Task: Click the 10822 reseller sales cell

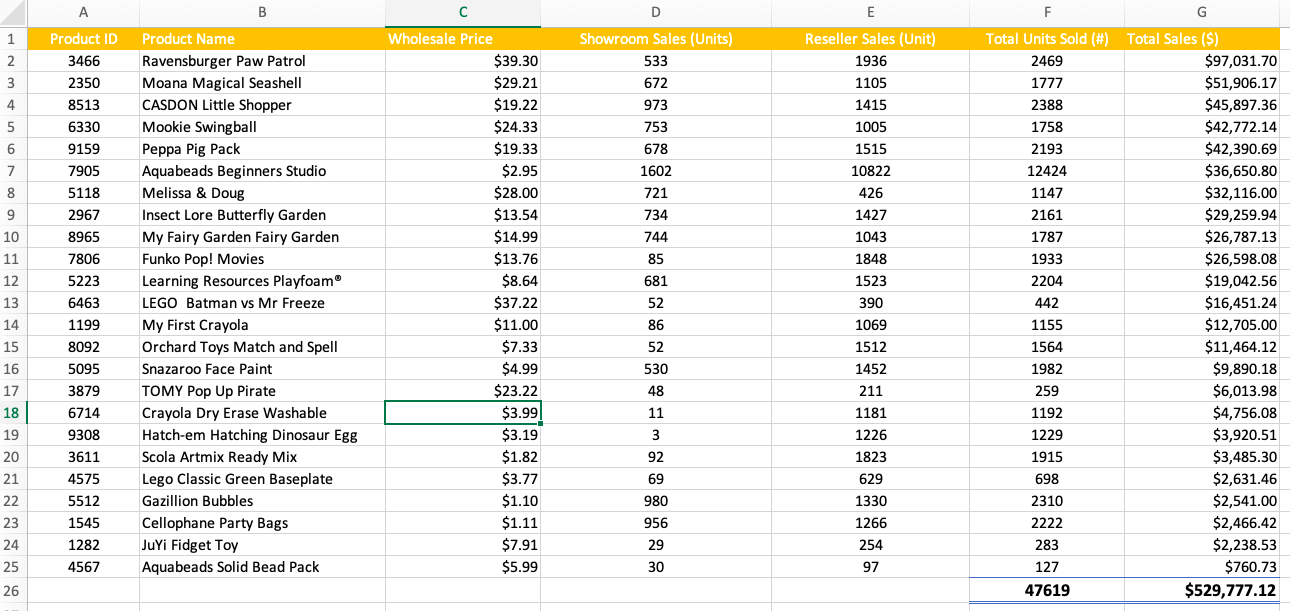Action: click(870, 171)
